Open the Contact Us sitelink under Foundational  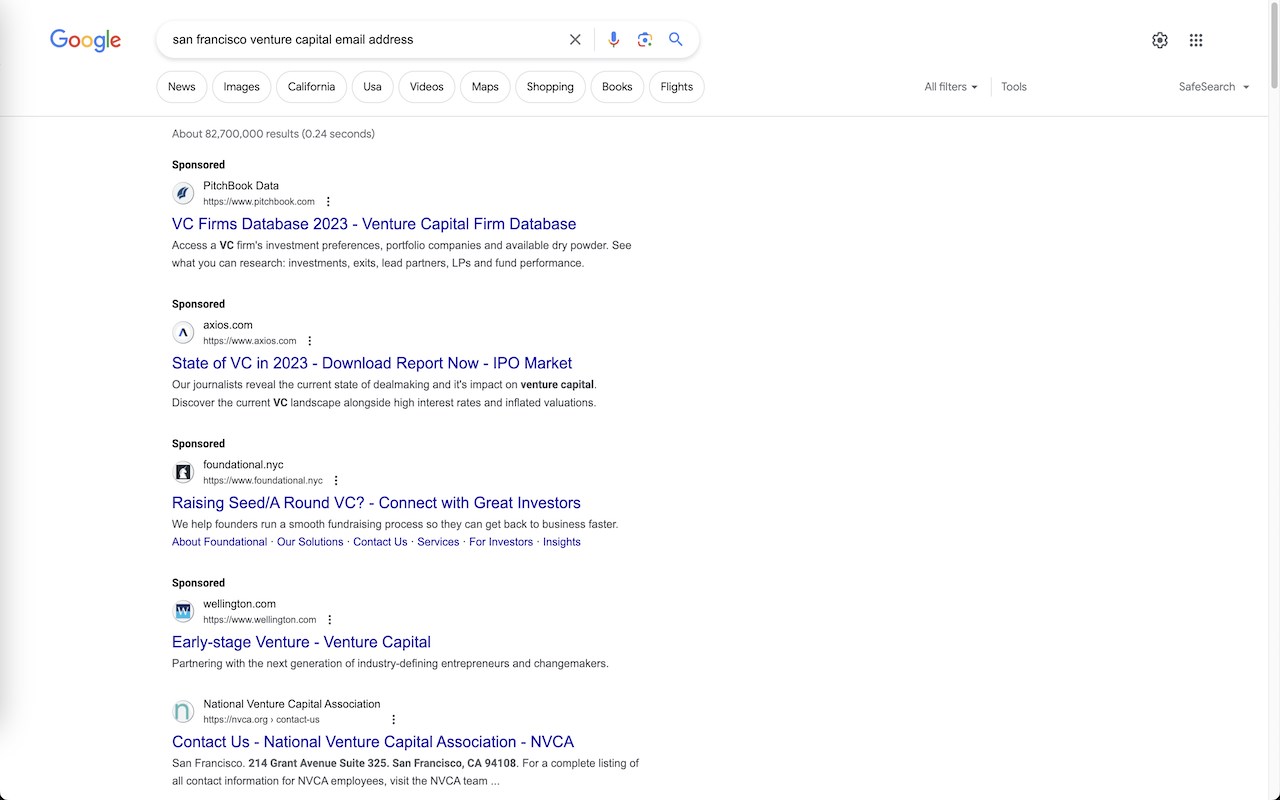[x=380, y=542]
